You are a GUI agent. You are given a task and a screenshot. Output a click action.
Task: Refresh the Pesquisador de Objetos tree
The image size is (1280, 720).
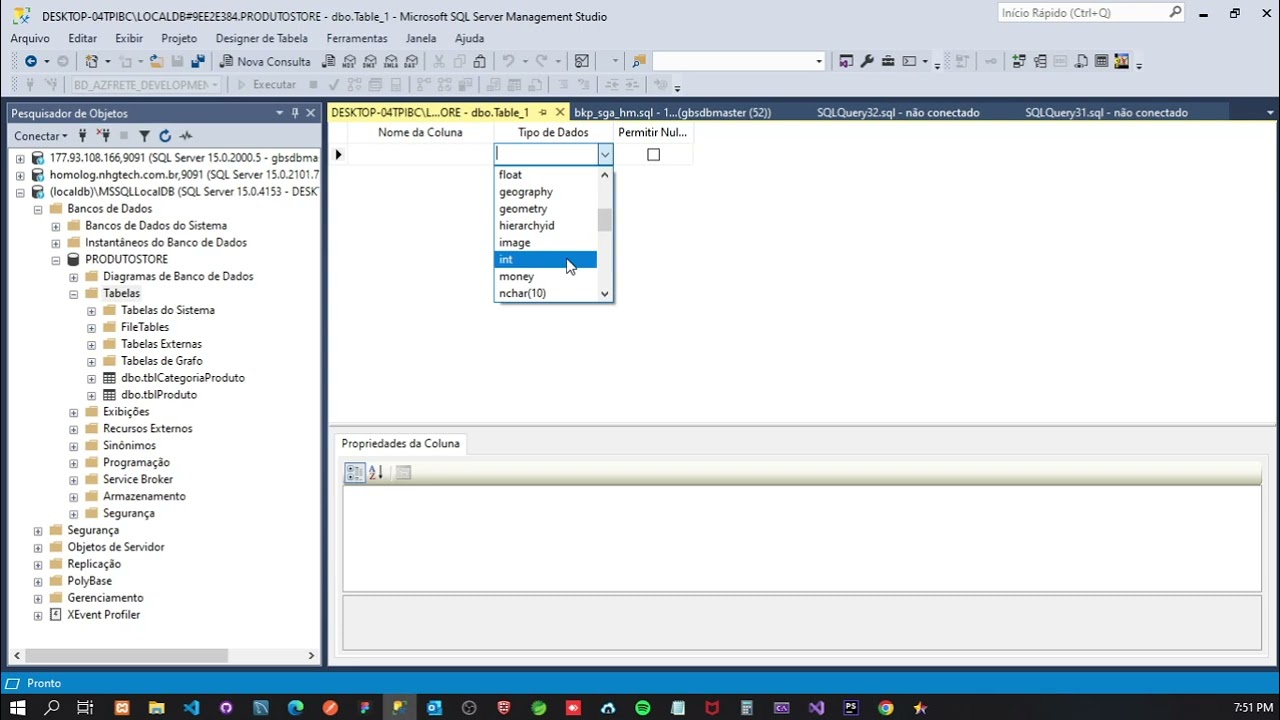click(x=165, y=136)
